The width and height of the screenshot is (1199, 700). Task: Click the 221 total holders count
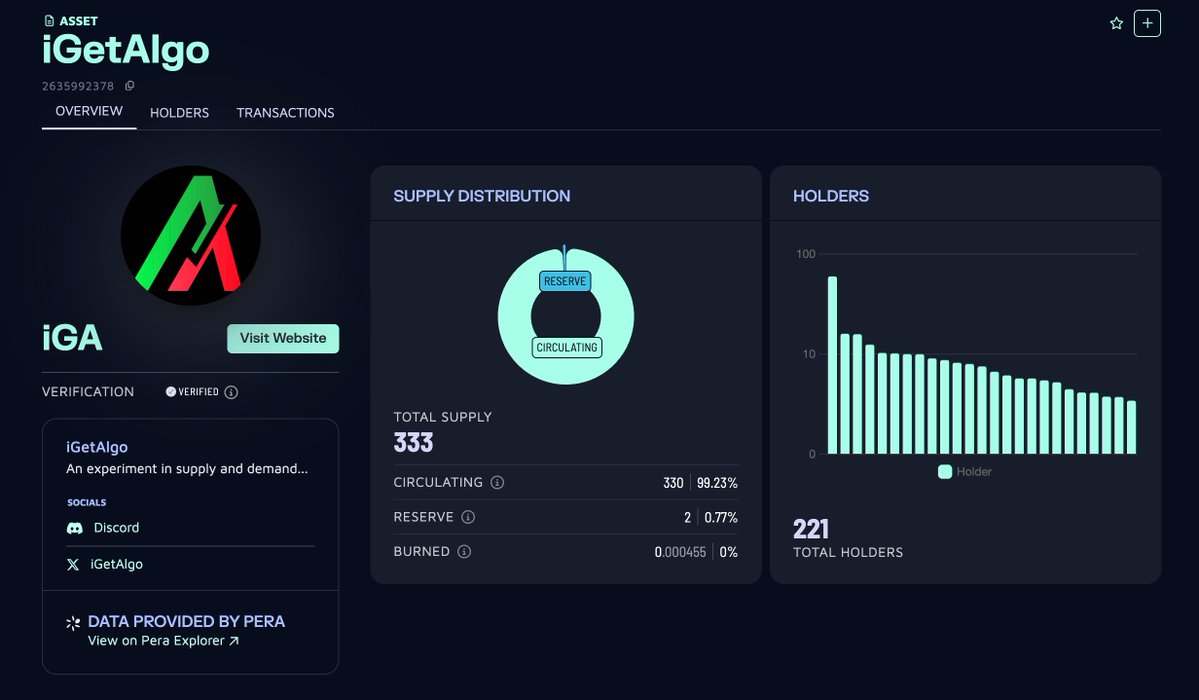click(811, 529)
